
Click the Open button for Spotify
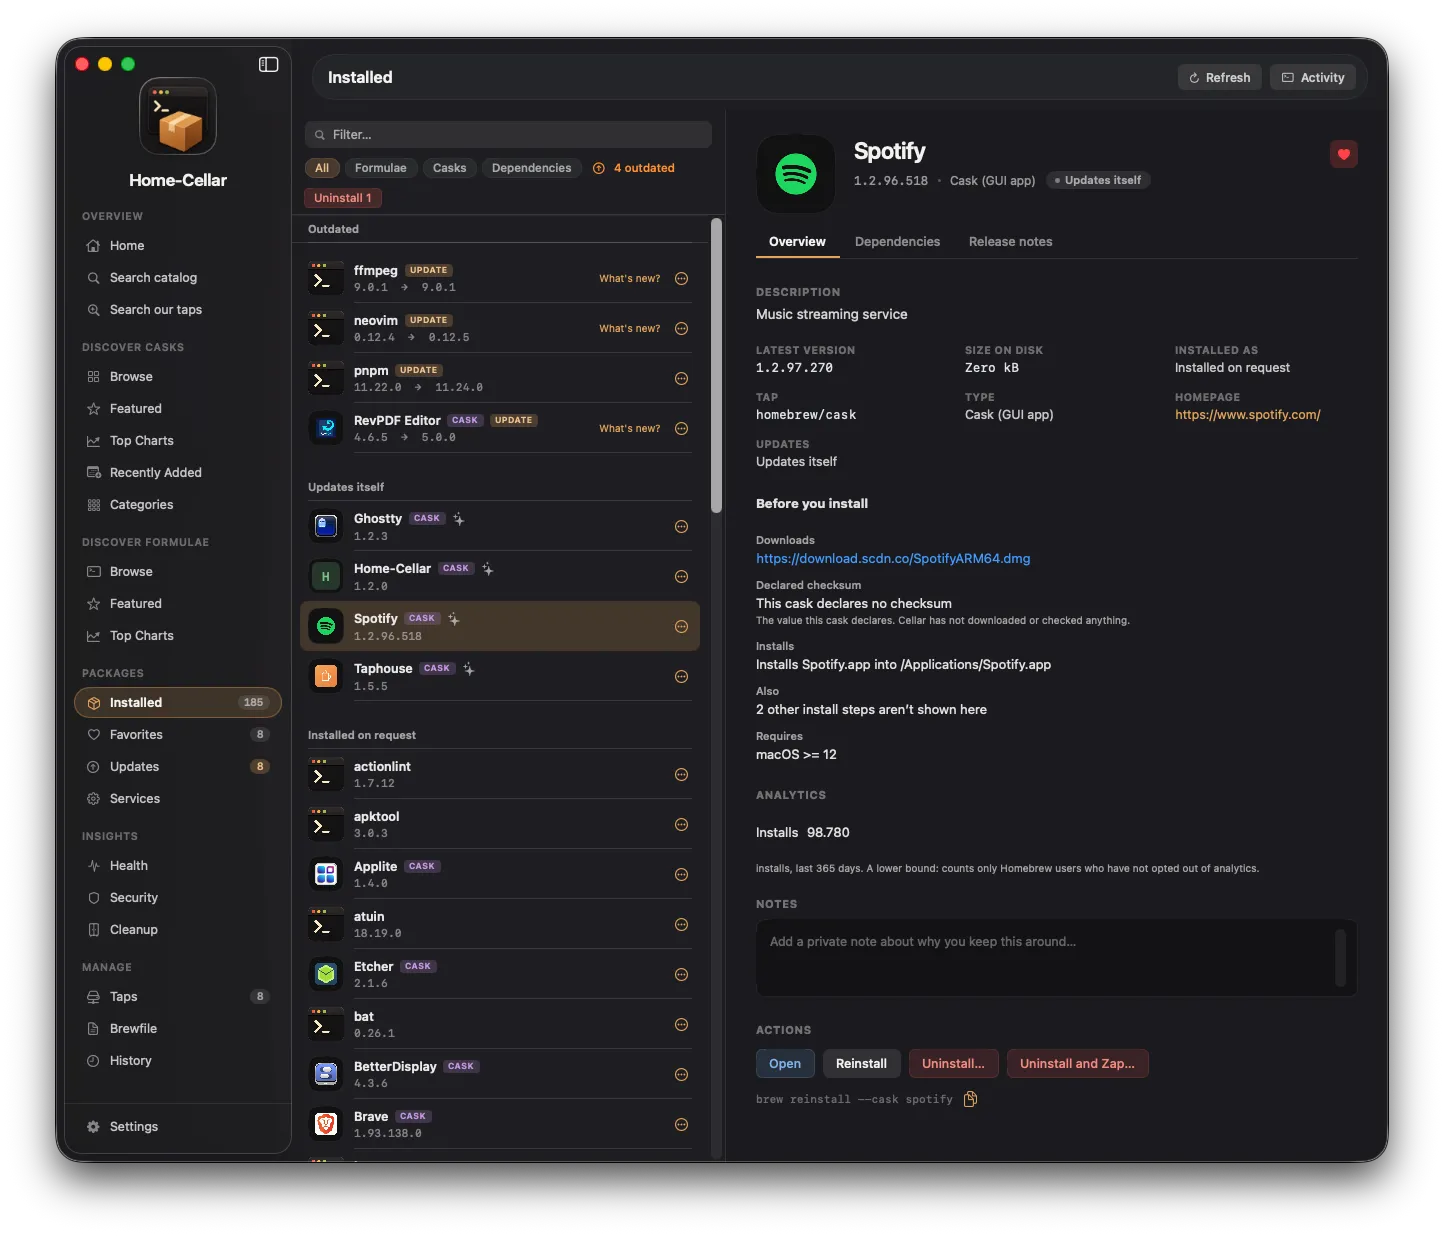pyautogui.click(x=785, y=1064)
